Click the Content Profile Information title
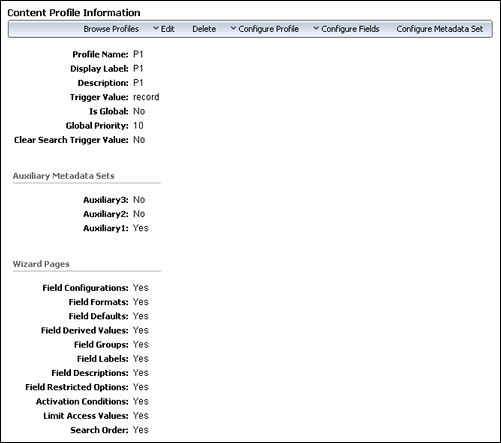 (74, 13)
